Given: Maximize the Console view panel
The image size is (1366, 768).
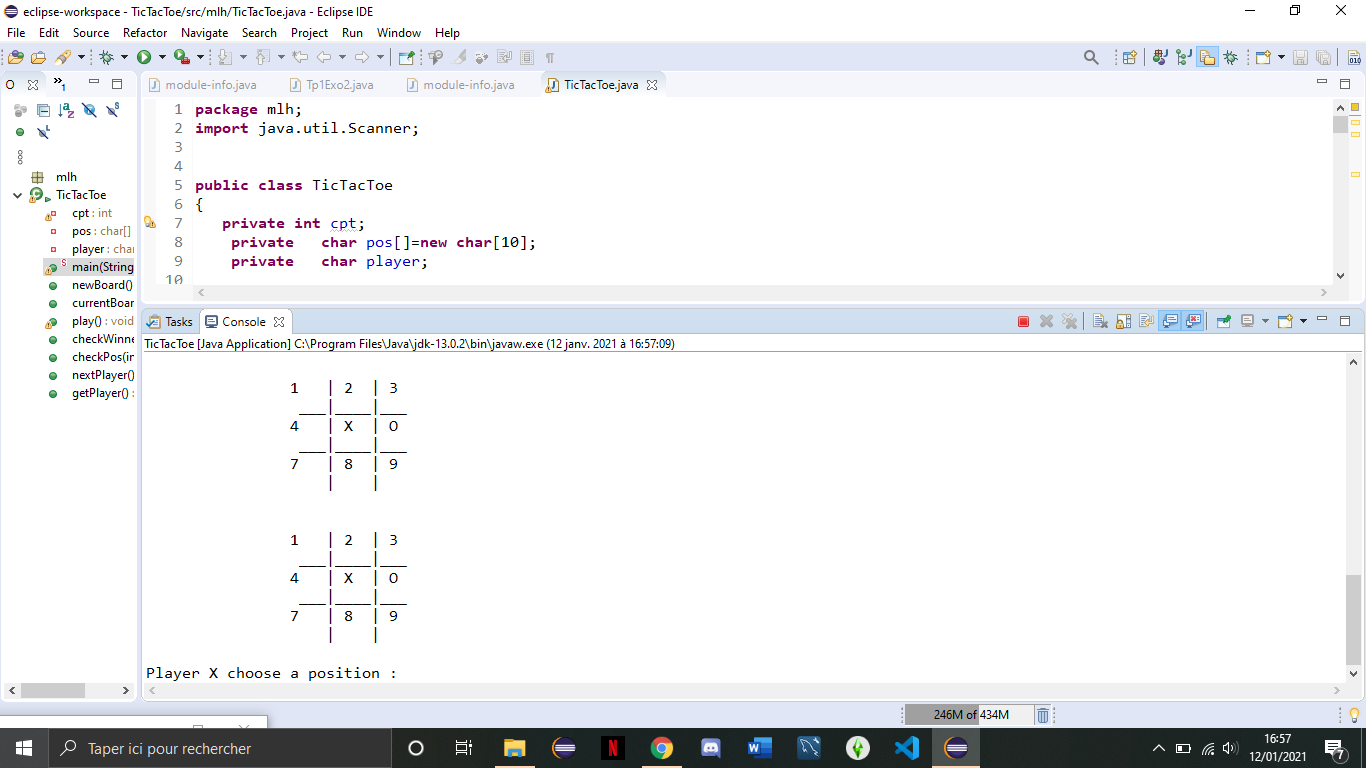Looking at the screenshot, I should pos(1345,321).
